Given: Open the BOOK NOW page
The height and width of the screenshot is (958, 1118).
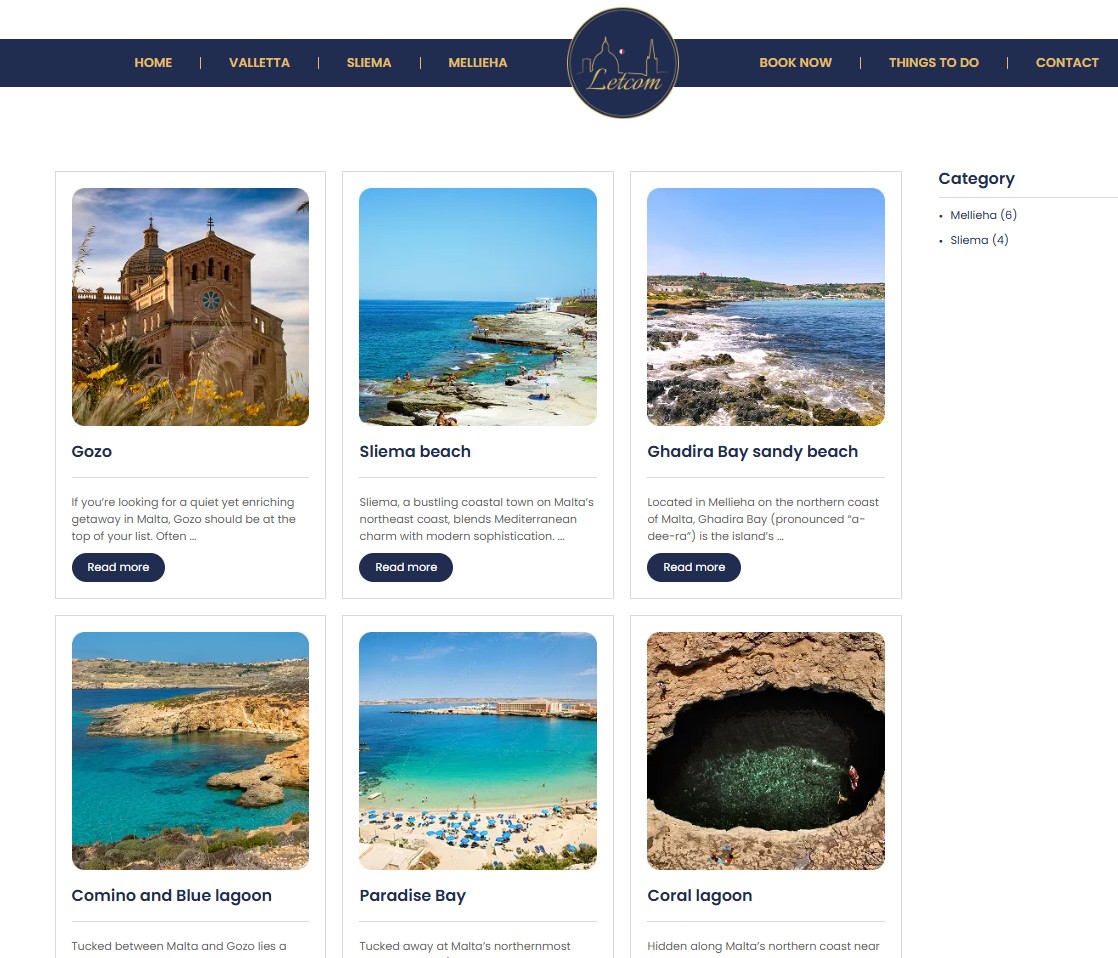Looking at the screenshot, I should tap(795, 62).
